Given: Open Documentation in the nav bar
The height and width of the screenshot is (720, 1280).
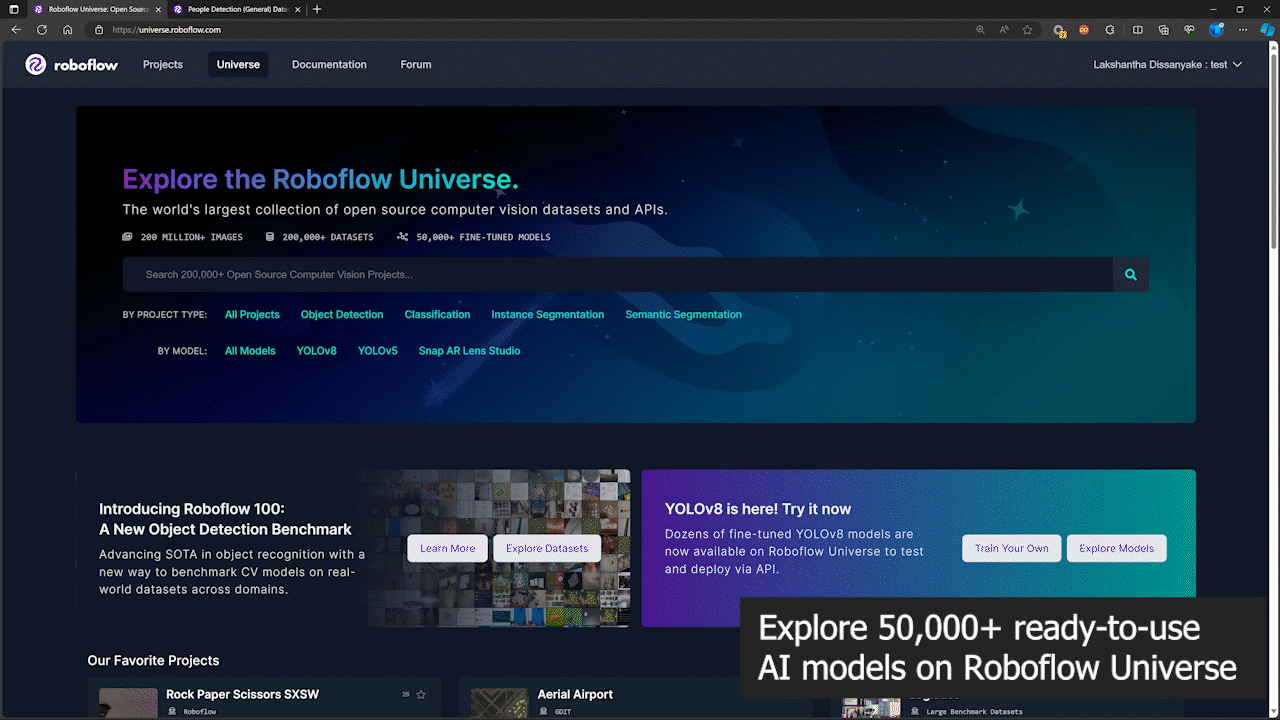Looking at the screenshot, I should coord(329,65).
